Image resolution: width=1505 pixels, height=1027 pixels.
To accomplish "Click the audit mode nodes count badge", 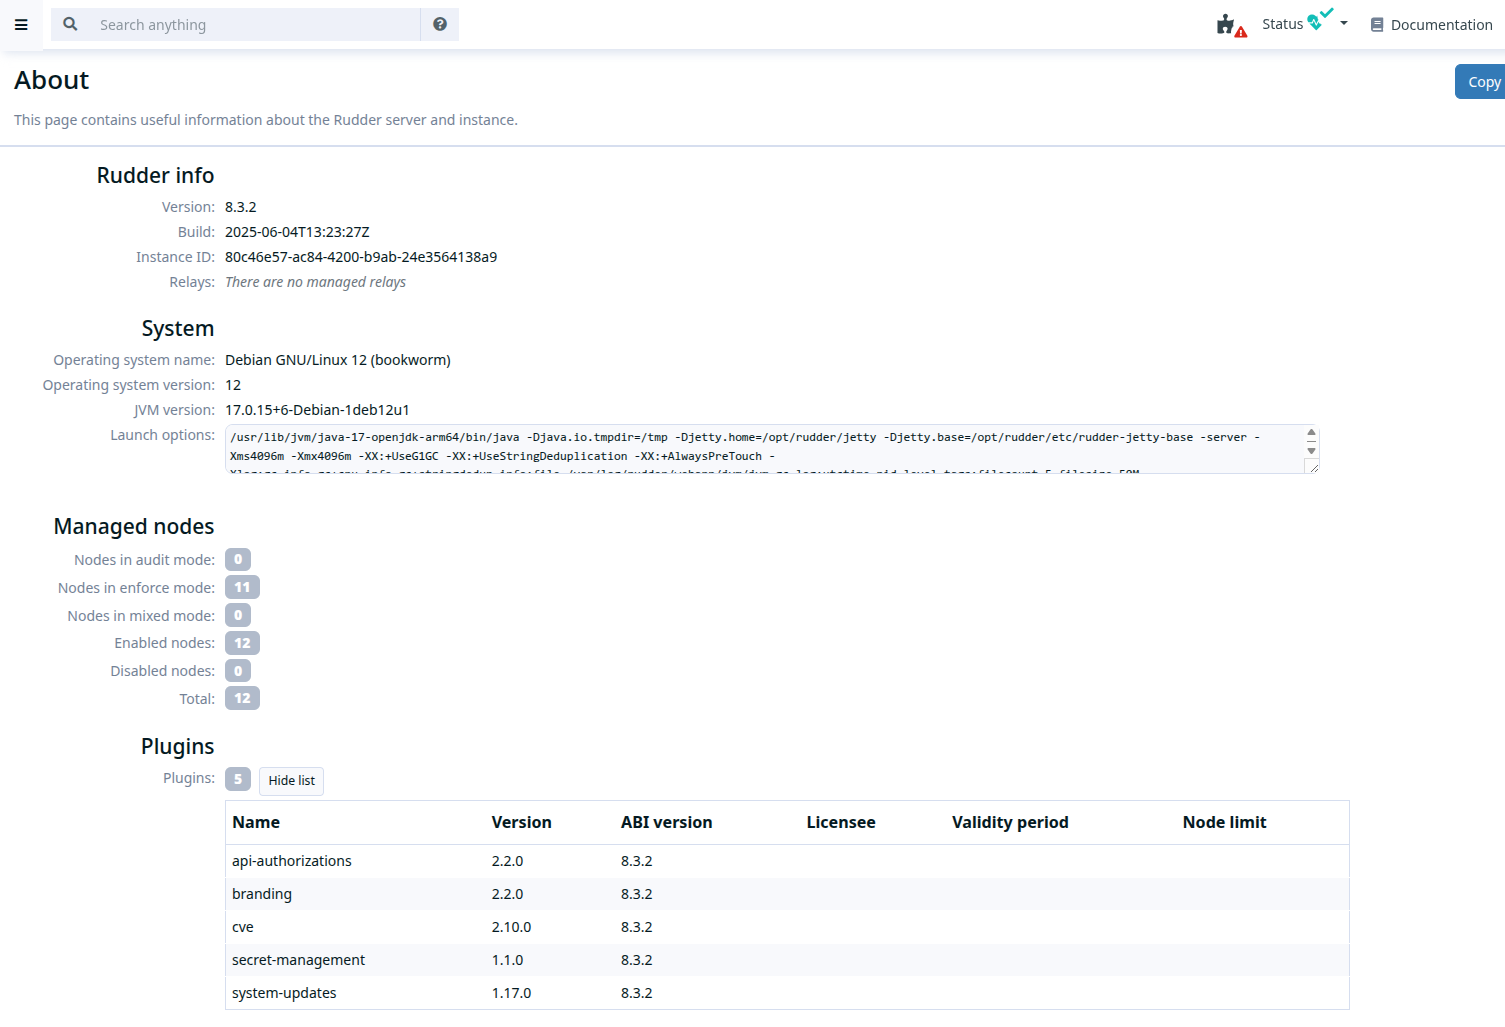I will point(238,560).
